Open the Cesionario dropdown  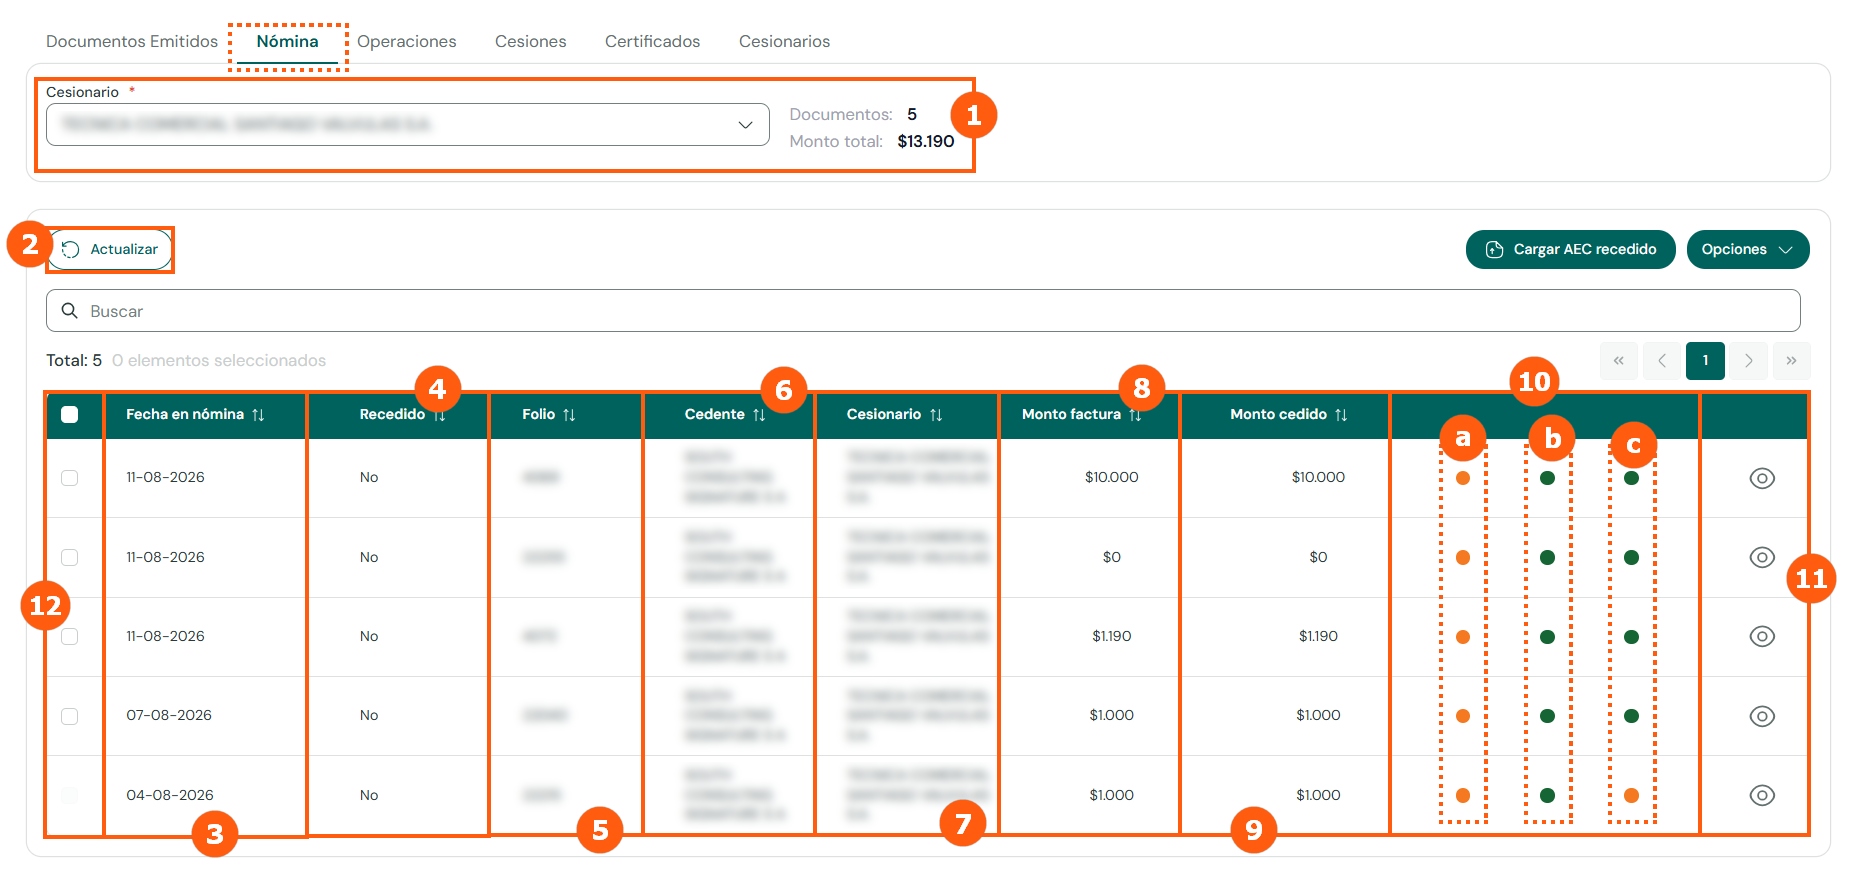pos(408,125)
